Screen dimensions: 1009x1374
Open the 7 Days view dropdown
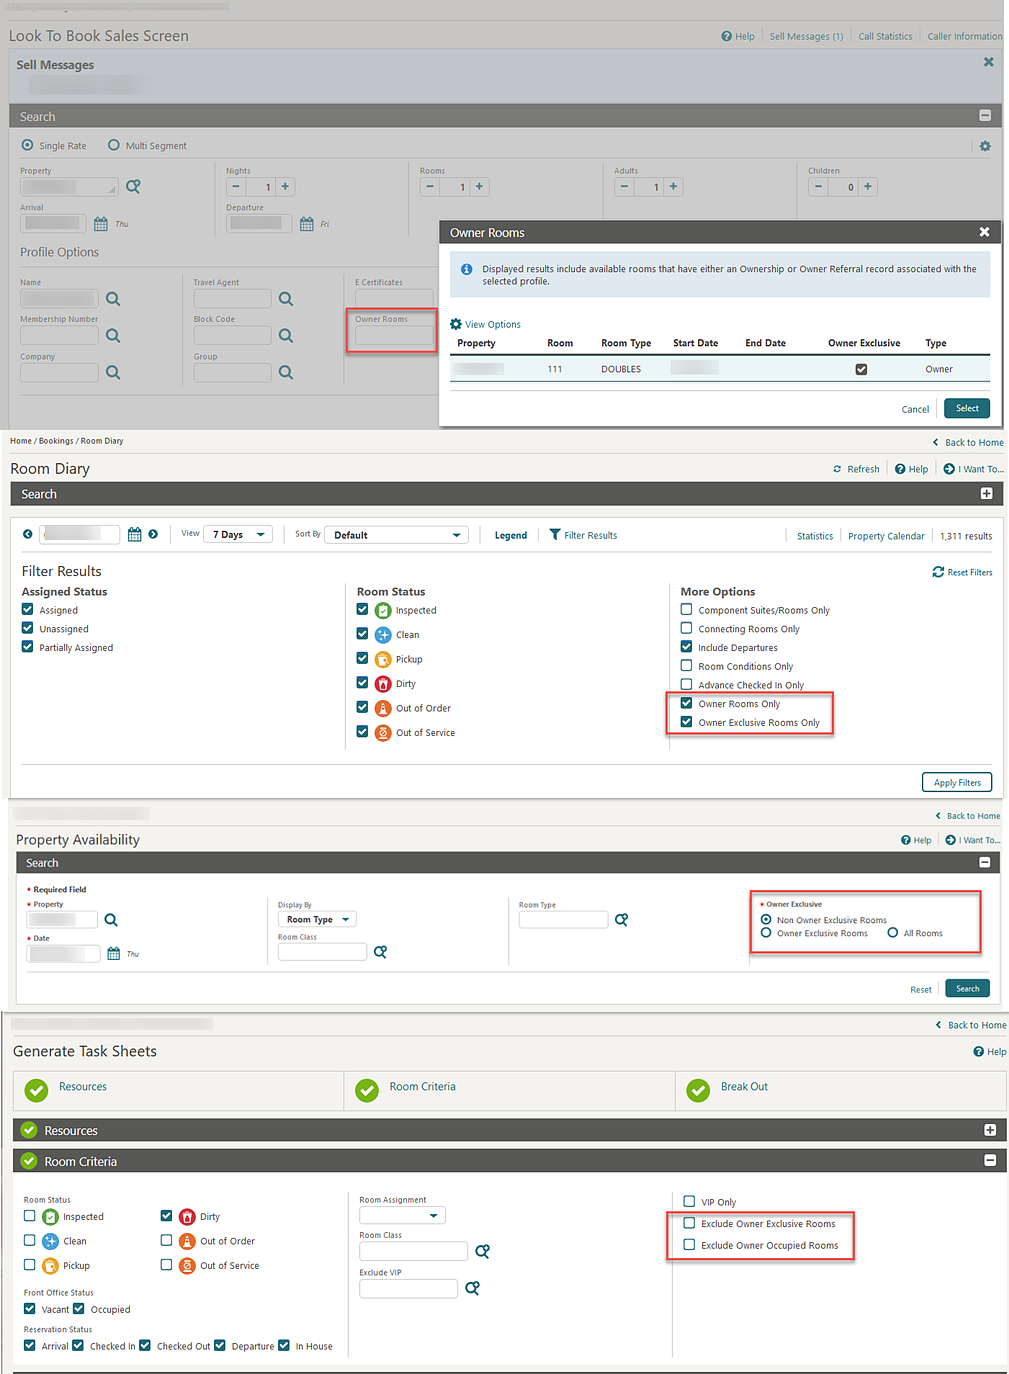coord(237,534)
